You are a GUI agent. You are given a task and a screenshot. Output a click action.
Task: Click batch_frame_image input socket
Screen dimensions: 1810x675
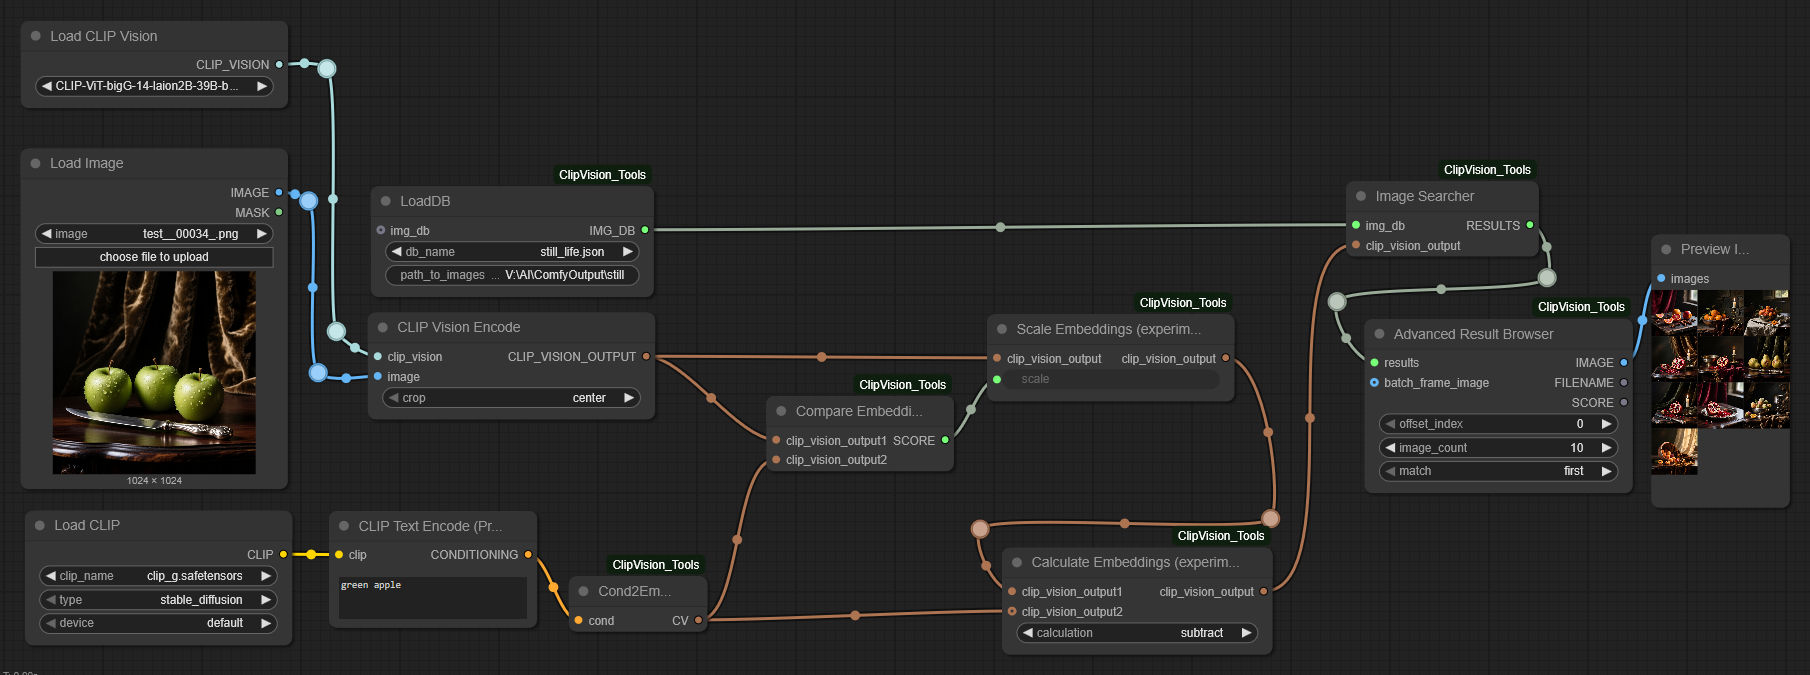click(1374, 382)
